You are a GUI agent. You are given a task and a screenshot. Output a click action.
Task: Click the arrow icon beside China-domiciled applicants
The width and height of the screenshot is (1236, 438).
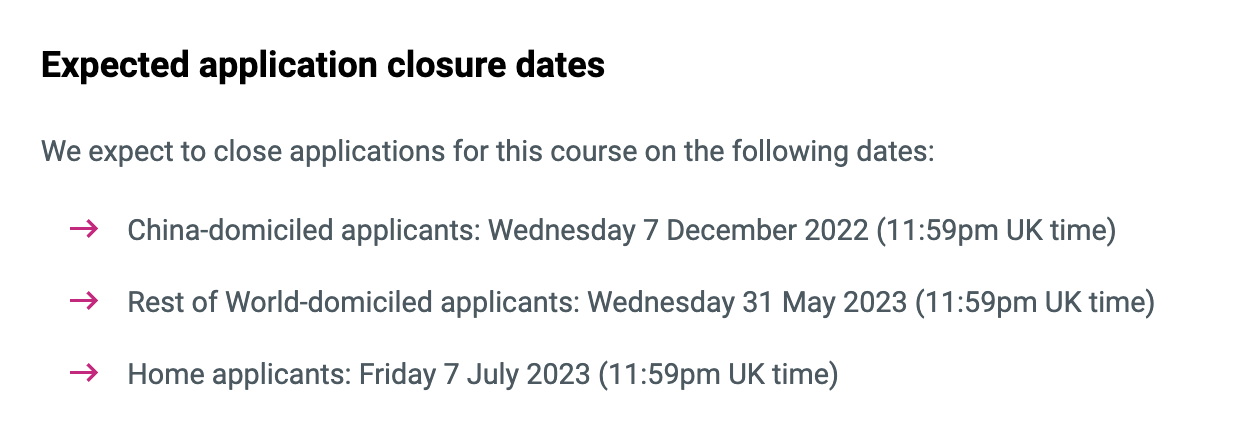pyautogui.click(x=84, y=230)
